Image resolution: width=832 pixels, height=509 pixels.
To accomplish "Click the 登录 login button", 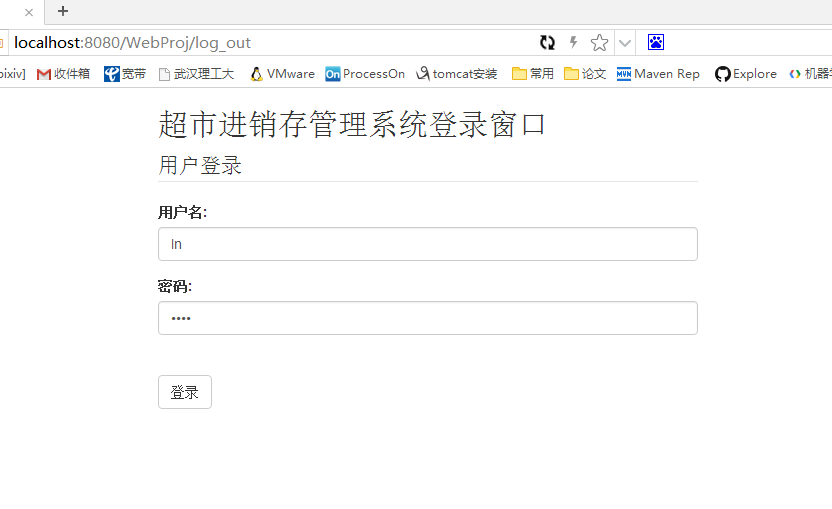I will coord(185,392).
